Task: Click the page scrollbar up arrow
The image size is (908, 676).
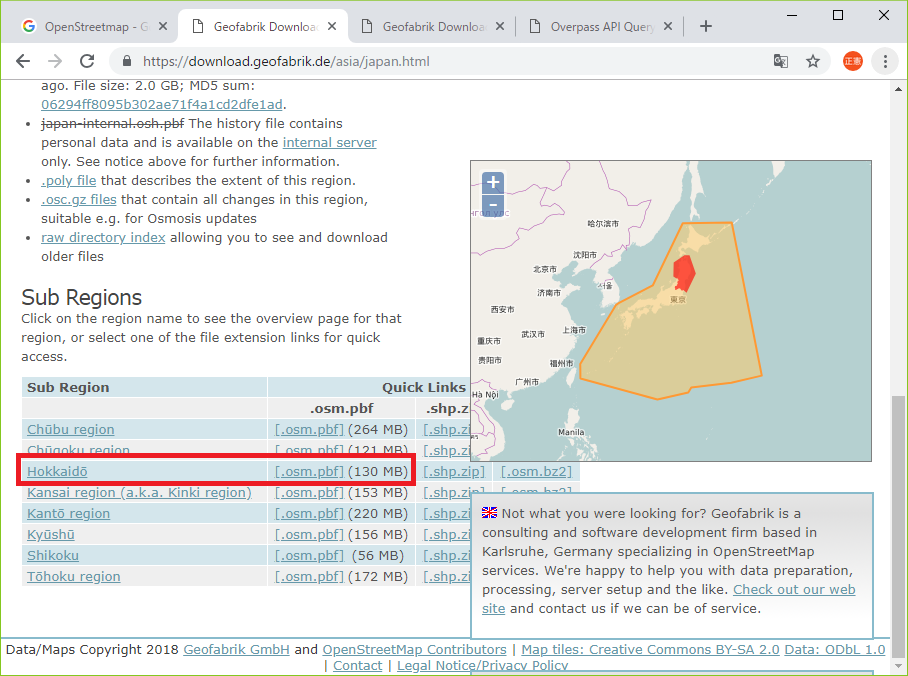Action: pos(898,89)
